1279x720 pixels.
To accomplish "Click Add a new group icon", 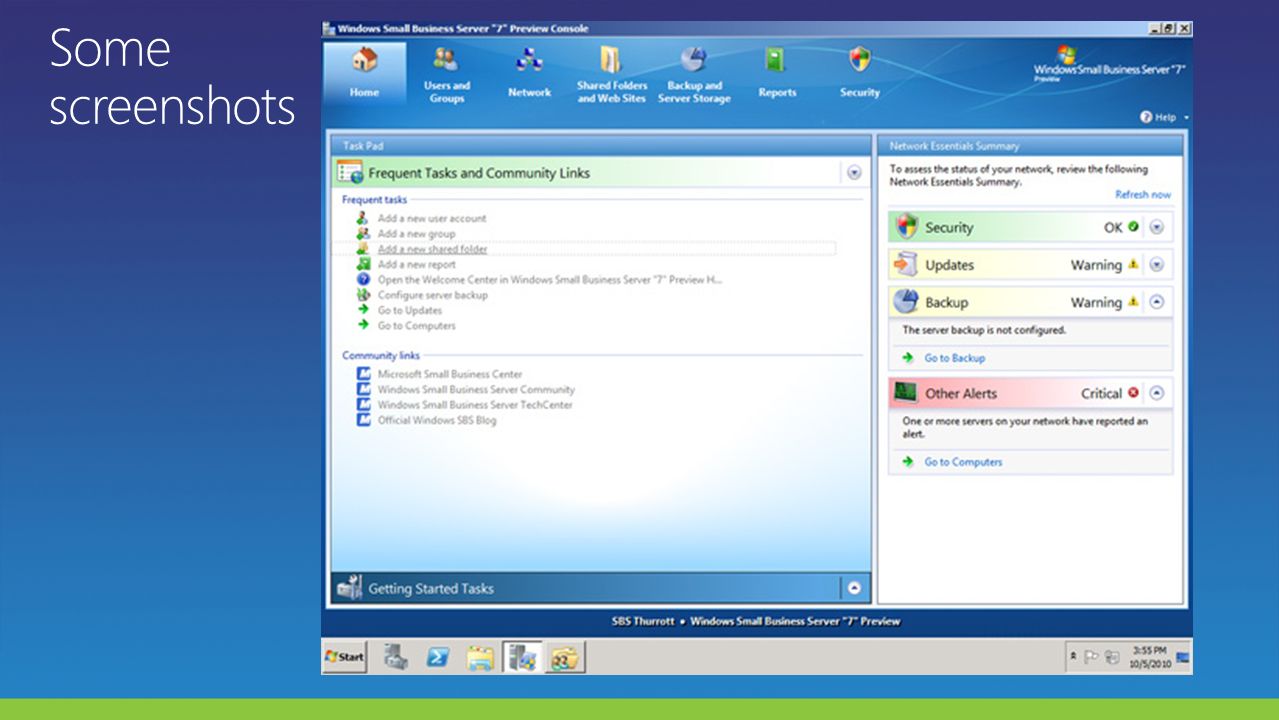I will coord(363,233).
